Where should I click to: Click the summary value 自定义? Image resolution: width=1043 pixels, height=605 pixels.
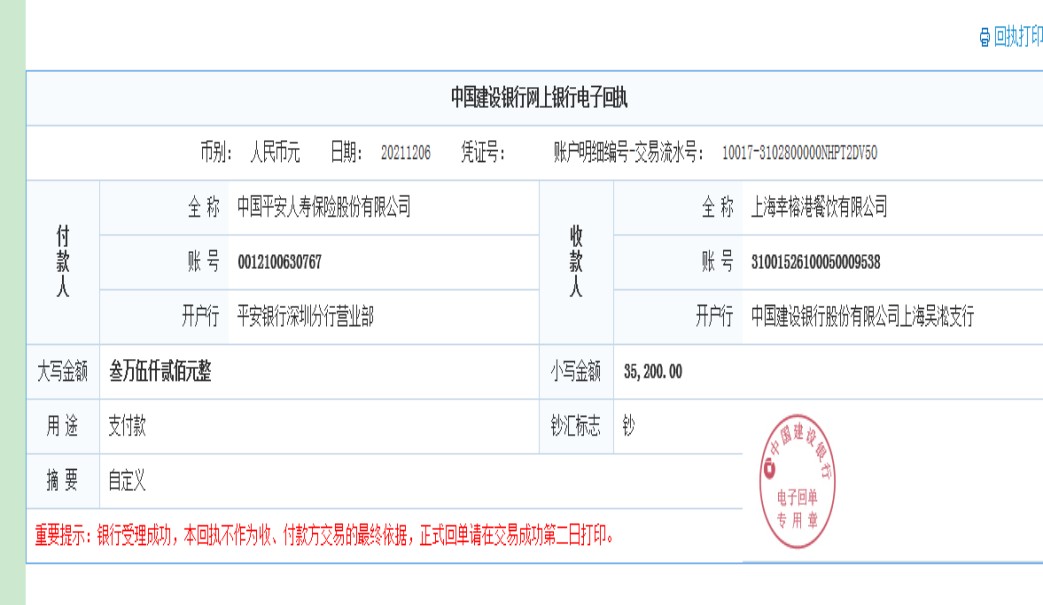tap(127, 482)
